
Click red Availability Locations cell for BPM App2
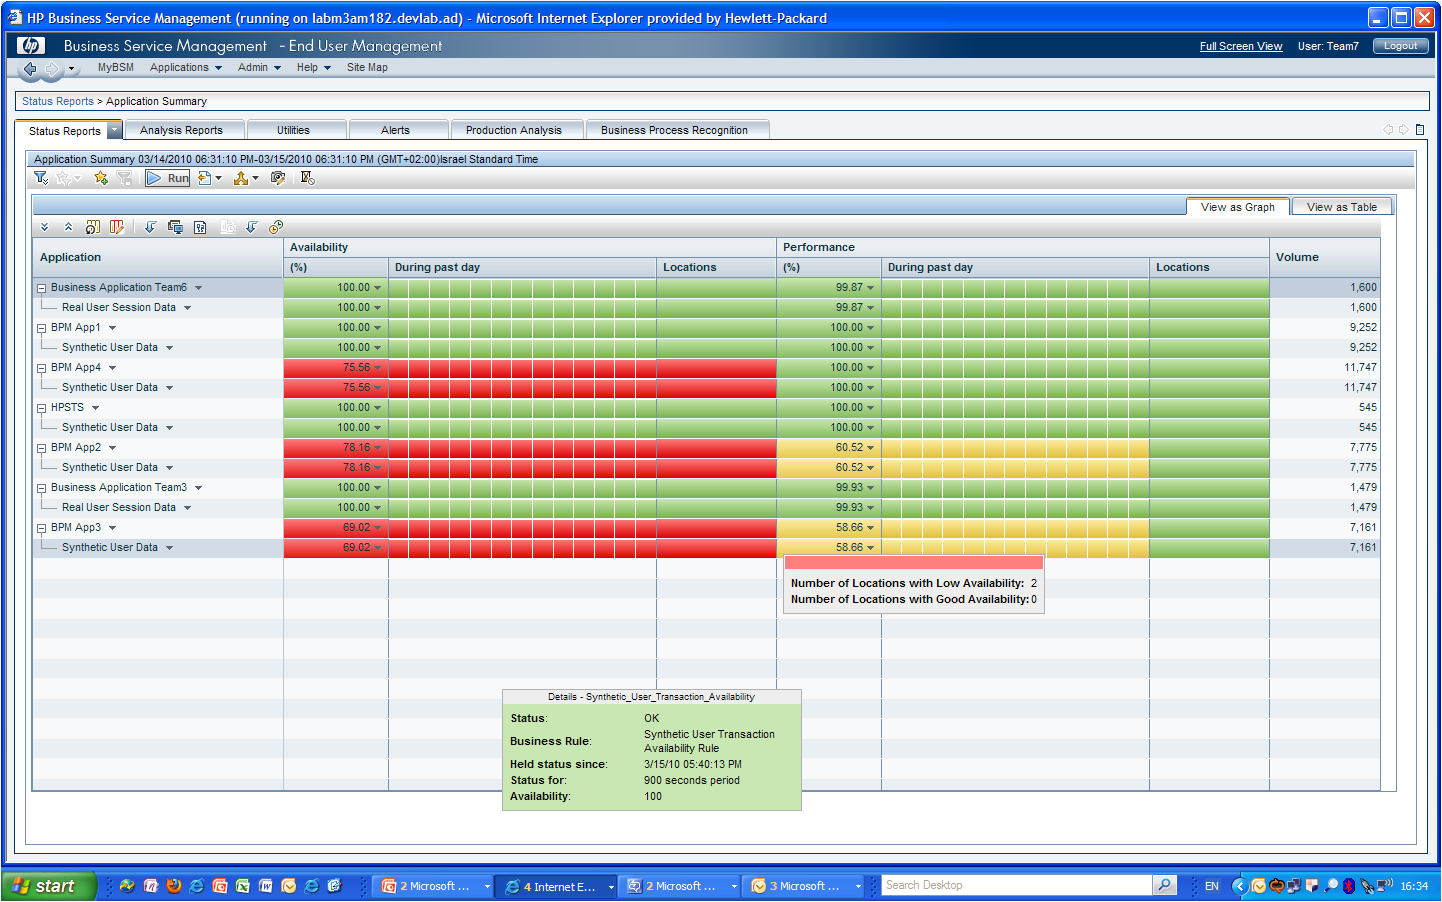click(x=716, y=448)
